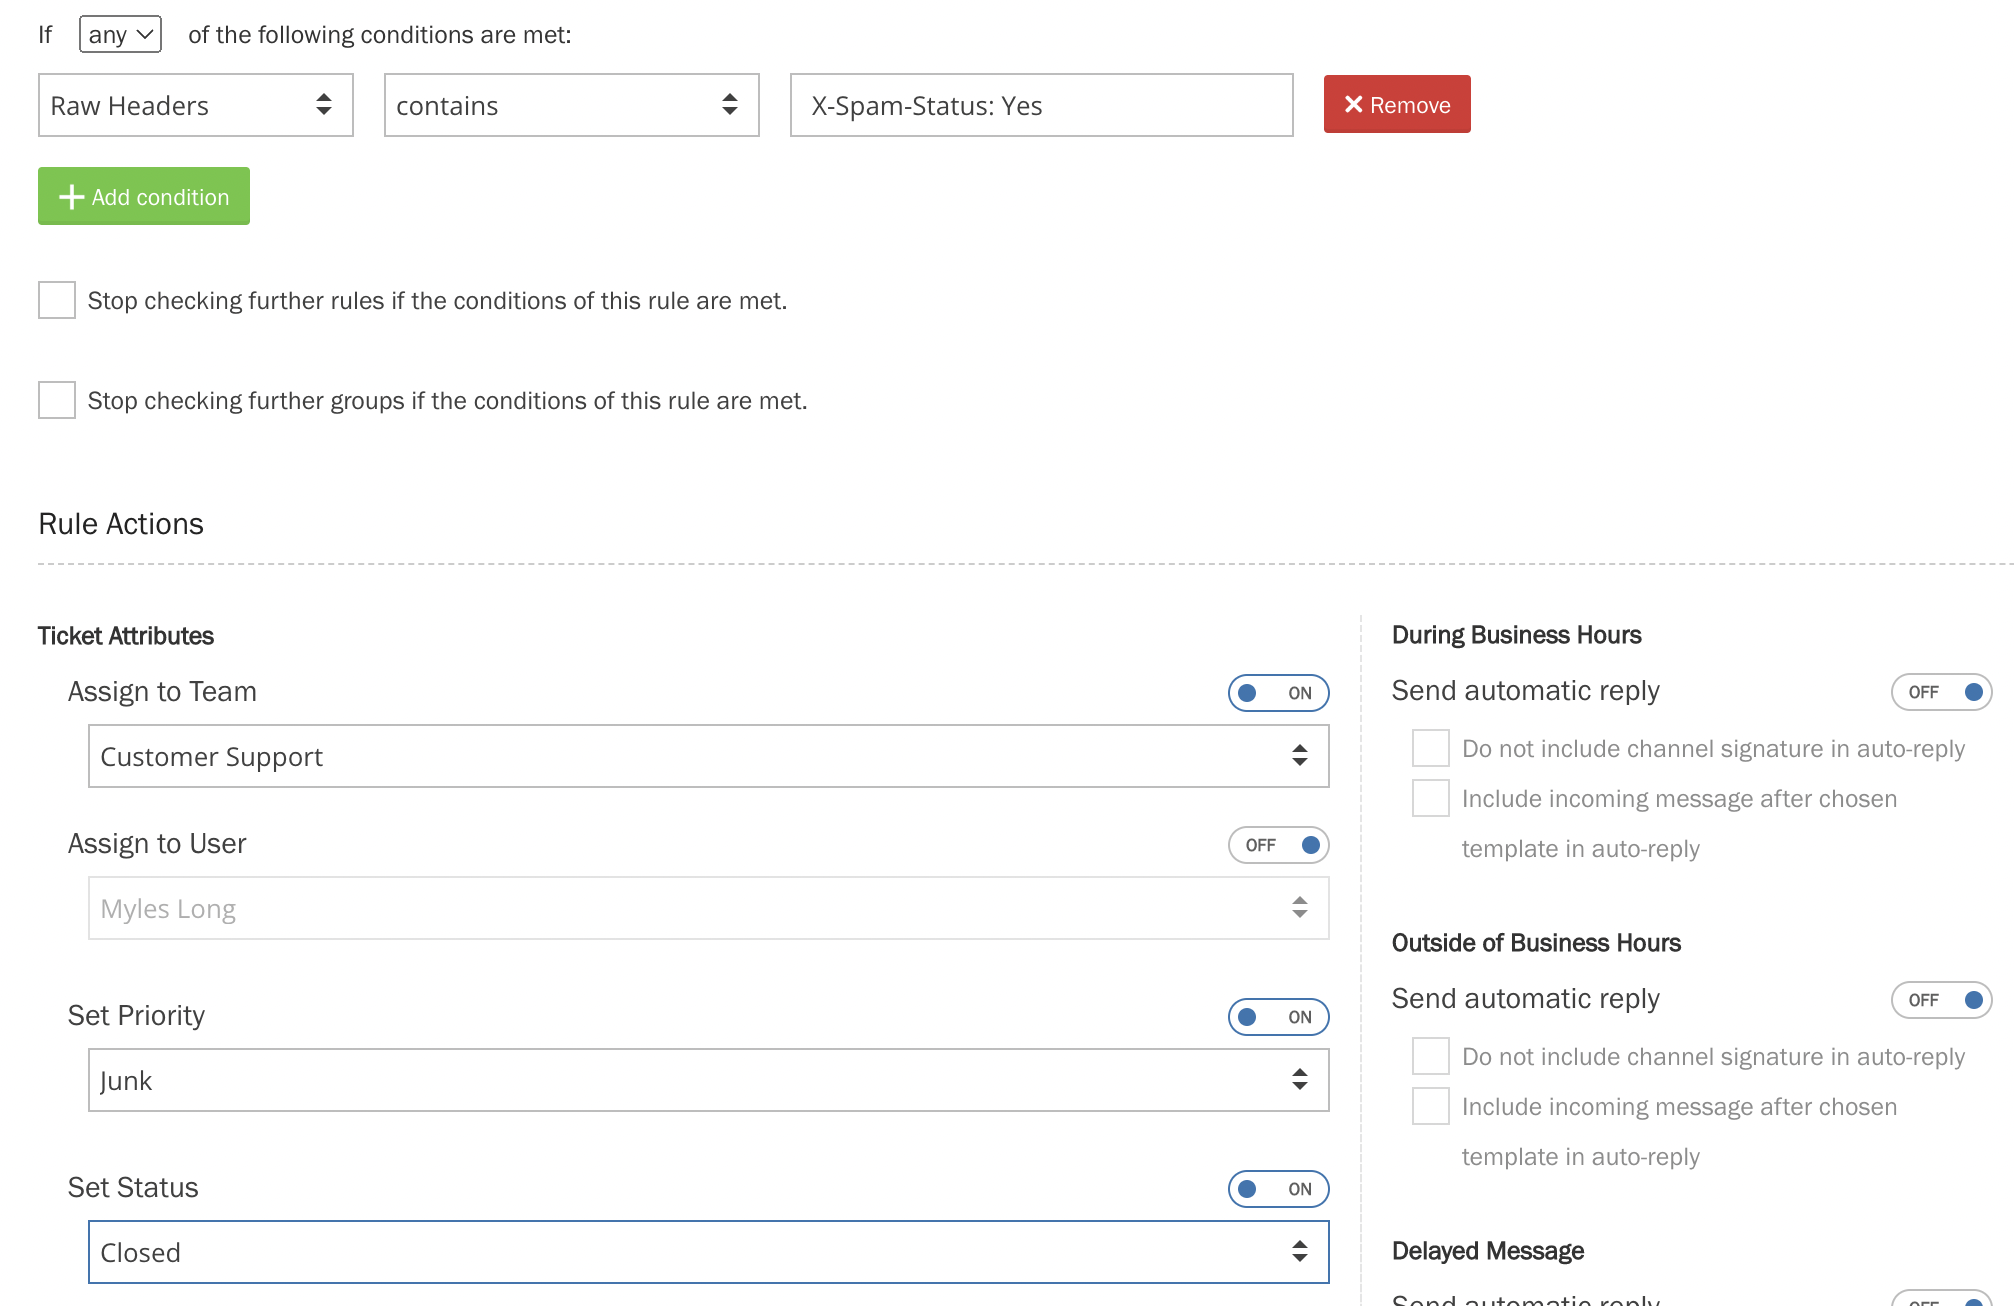Toggle Assign to User switch on
Screen dimensions: 2014x1306
click(1278, 845)
